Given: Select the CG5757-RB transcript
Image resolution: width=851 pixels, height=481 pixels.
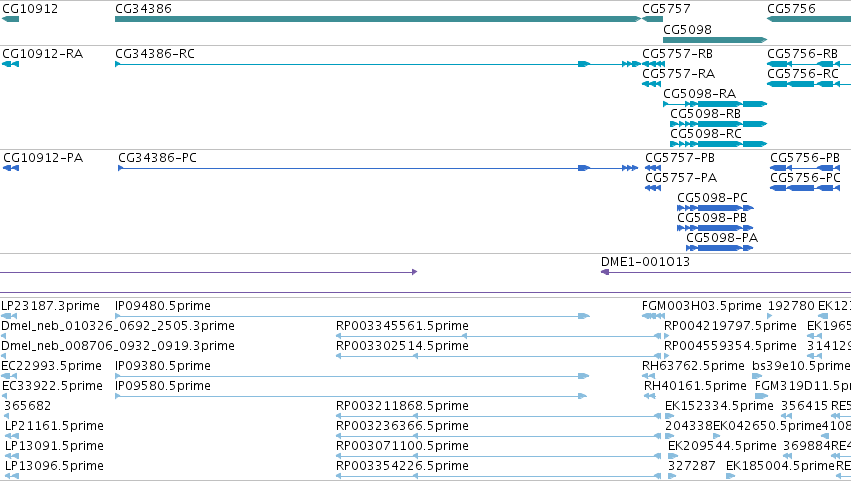Looking at the screenshot, I should coord(677,54).
